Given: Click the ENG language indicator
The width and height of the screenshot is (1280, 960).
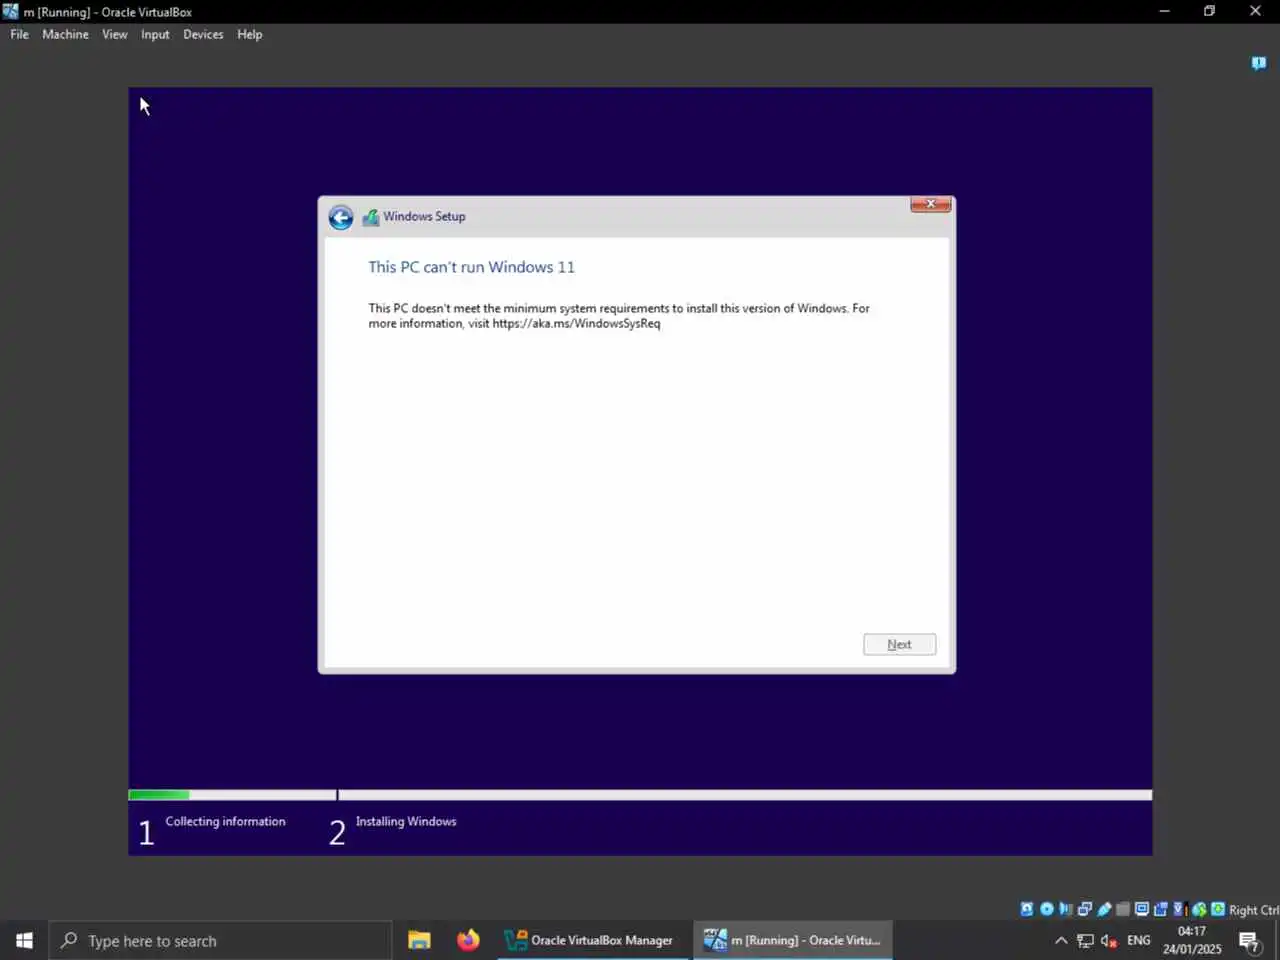Looking at the screenshot, I should [x=1138, y=940].
